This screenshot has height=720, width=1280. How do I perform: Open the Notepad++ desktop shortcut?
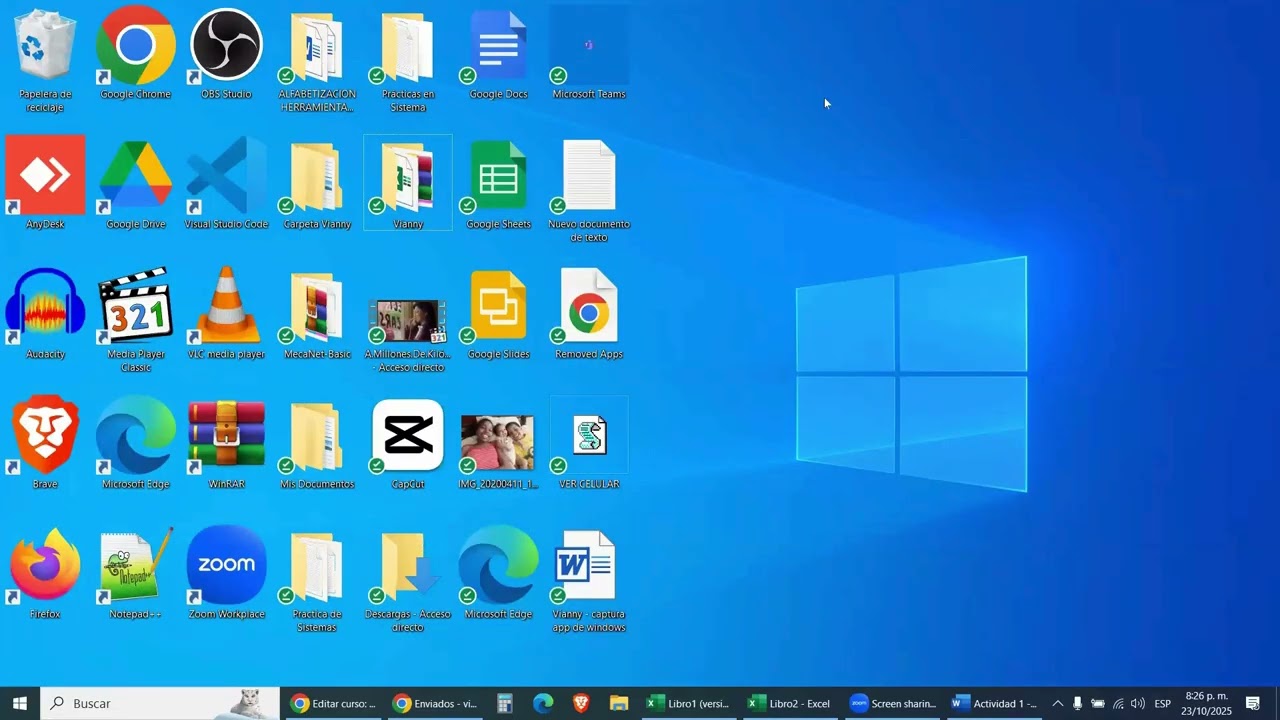pyautogui.click(x=136, y=574)
